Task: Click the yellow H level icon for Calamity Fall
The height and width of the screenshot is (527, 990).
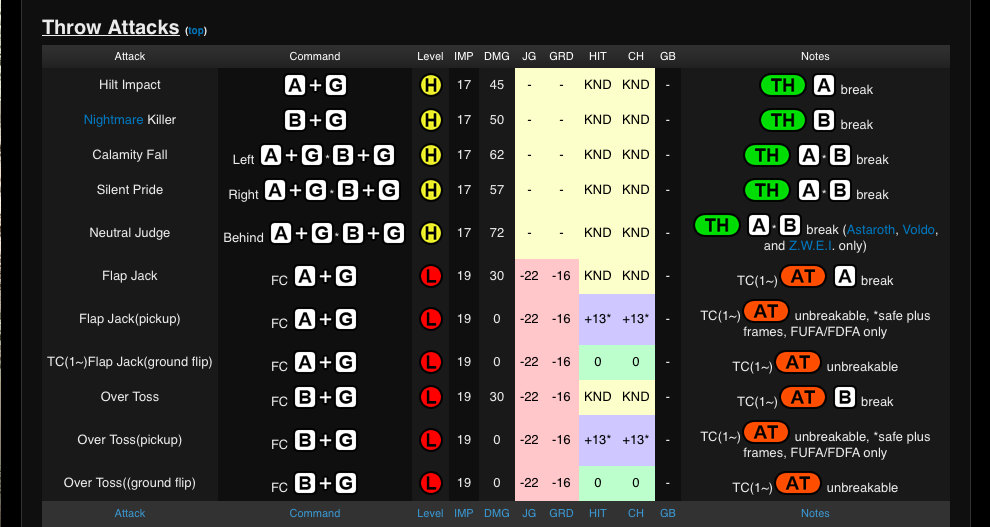Action: [430, 155]
